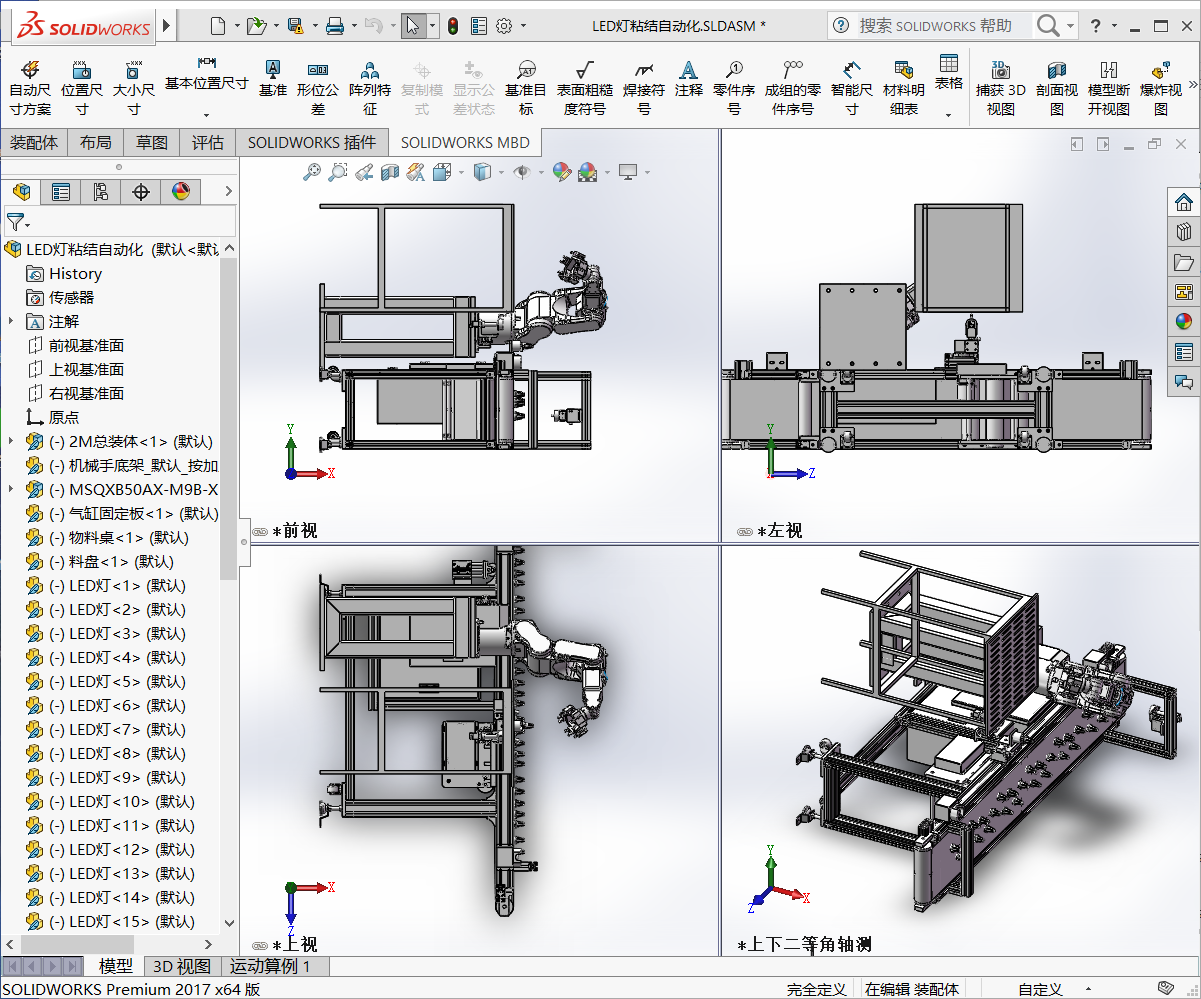Open the Basic Location Dimension (基本位置尺寸) dropdown arrow
The width and height of the screenshot is (1201, 999).
tap(206, 115)
